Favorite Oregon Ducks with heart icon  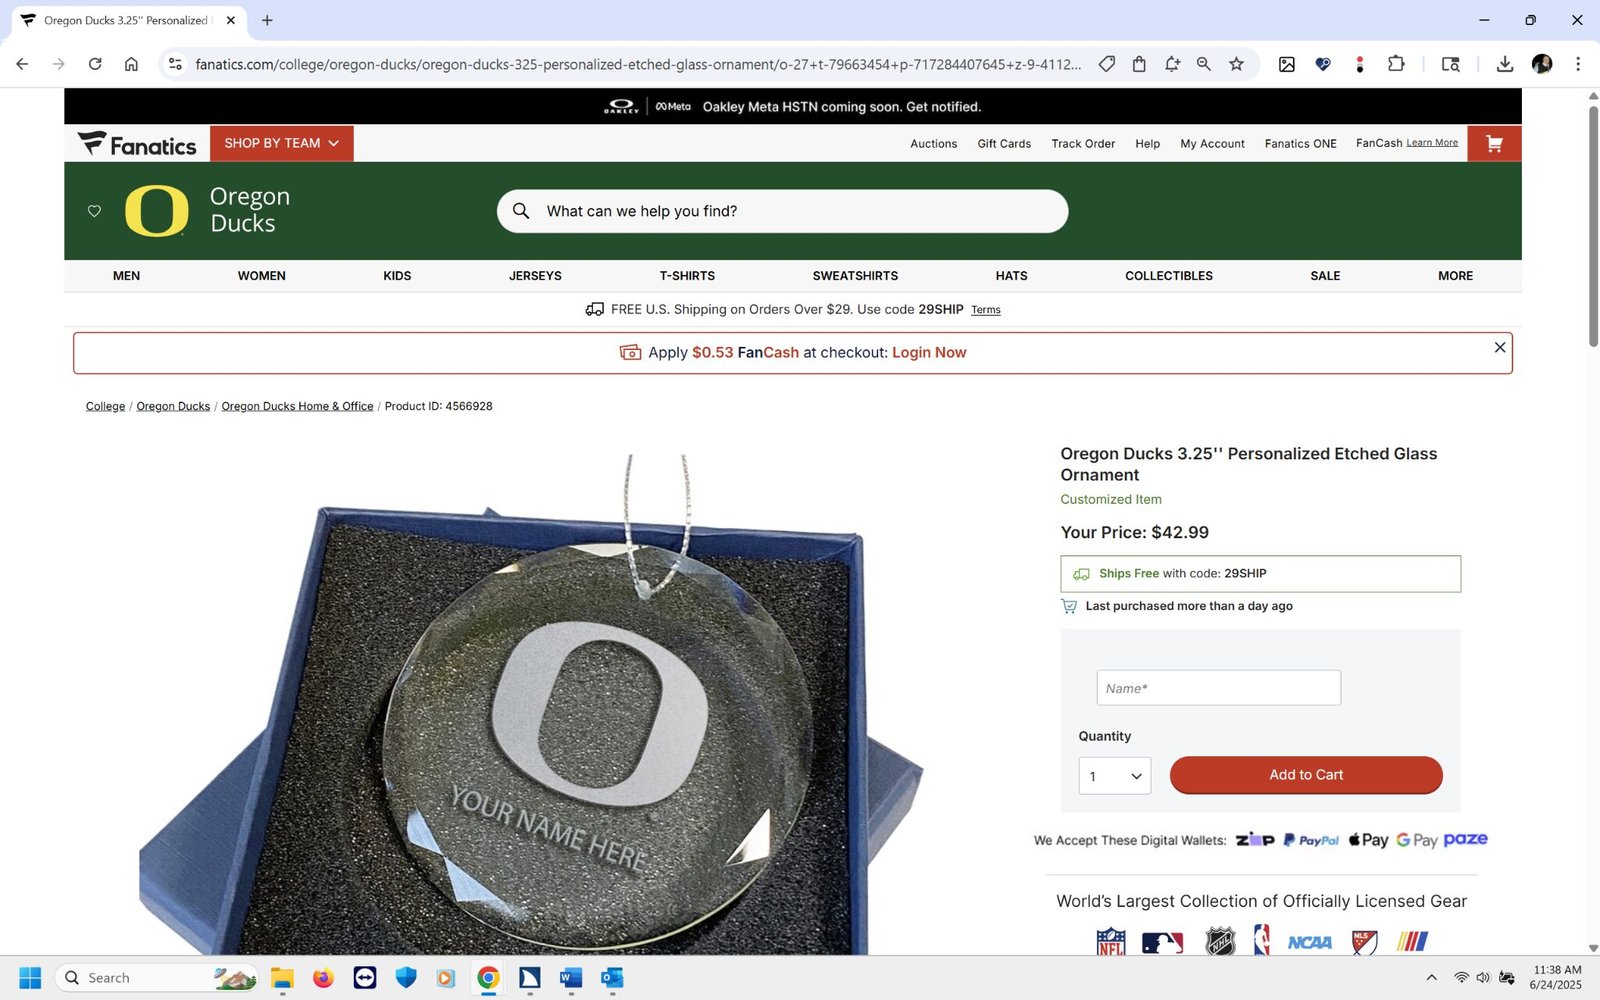point(94,211)
